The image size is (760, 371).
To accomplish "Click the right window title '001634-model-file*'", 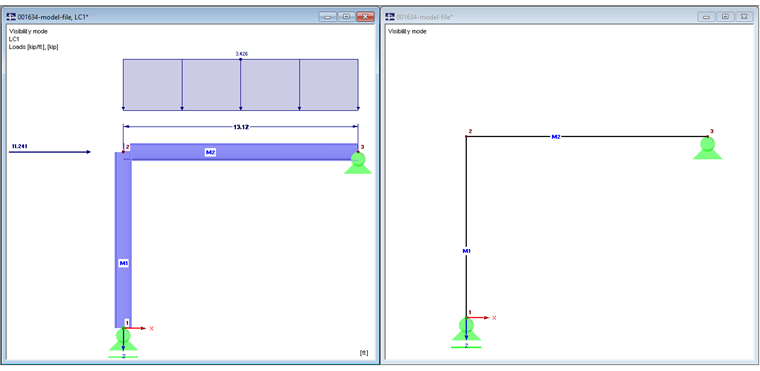I will coord(425,17).
